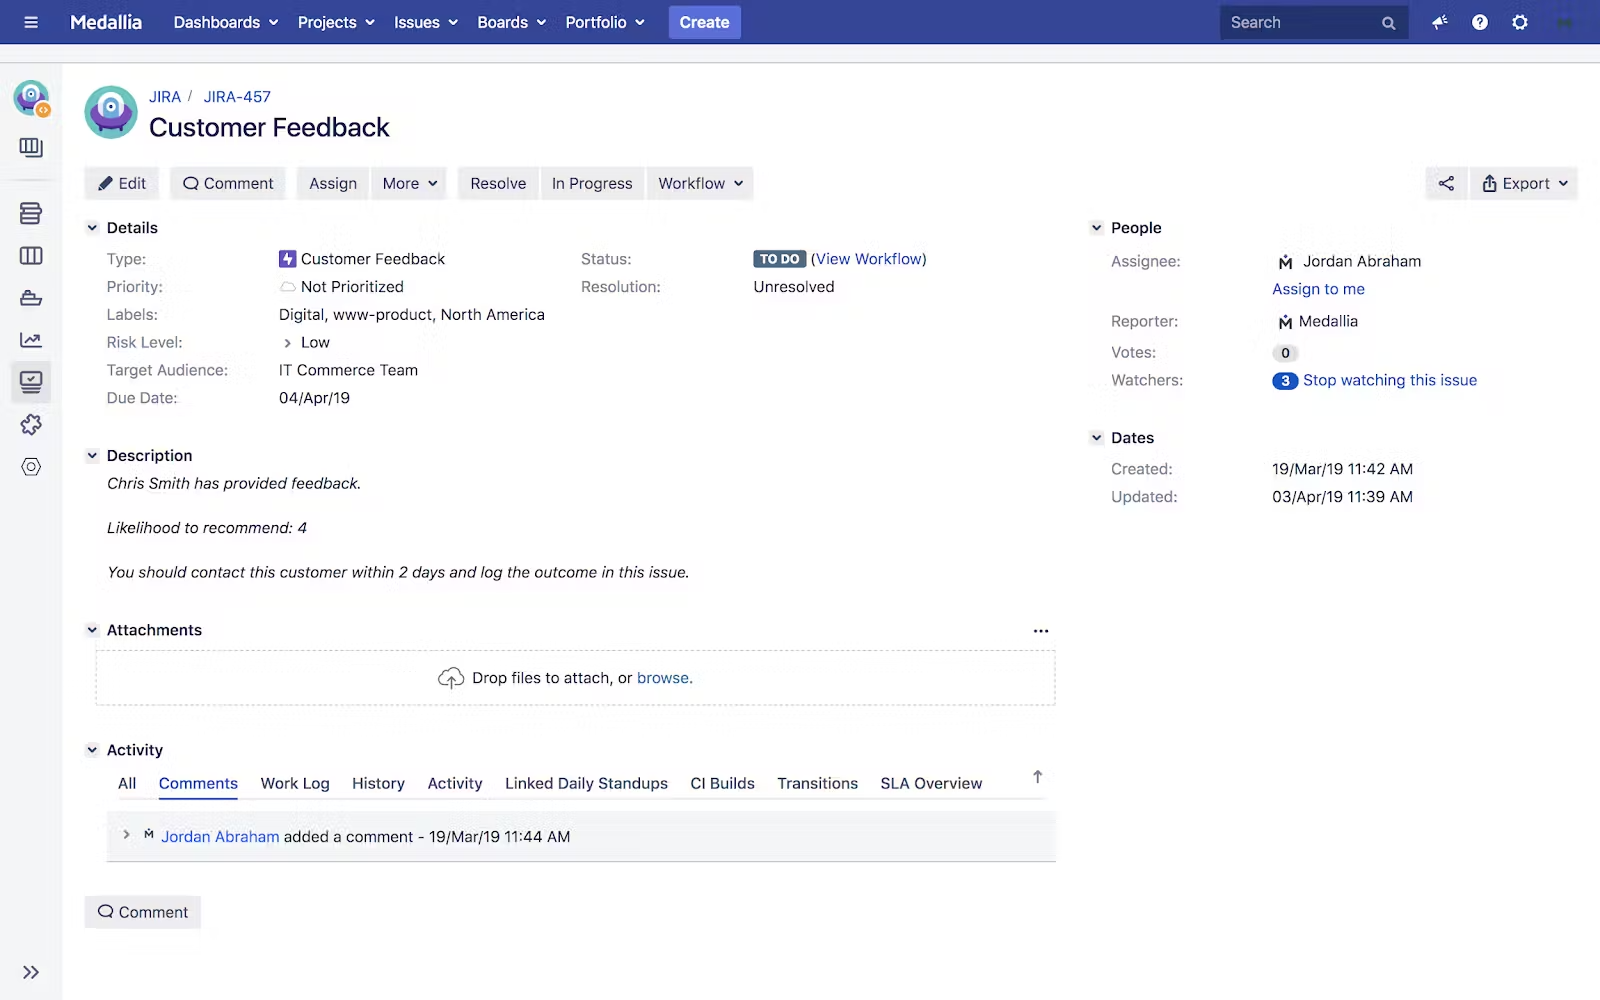The width and height of the screenshot is (1600, 1000).
Task: Open the issues monitor icon in sidebar
Action: coord(31,382)
